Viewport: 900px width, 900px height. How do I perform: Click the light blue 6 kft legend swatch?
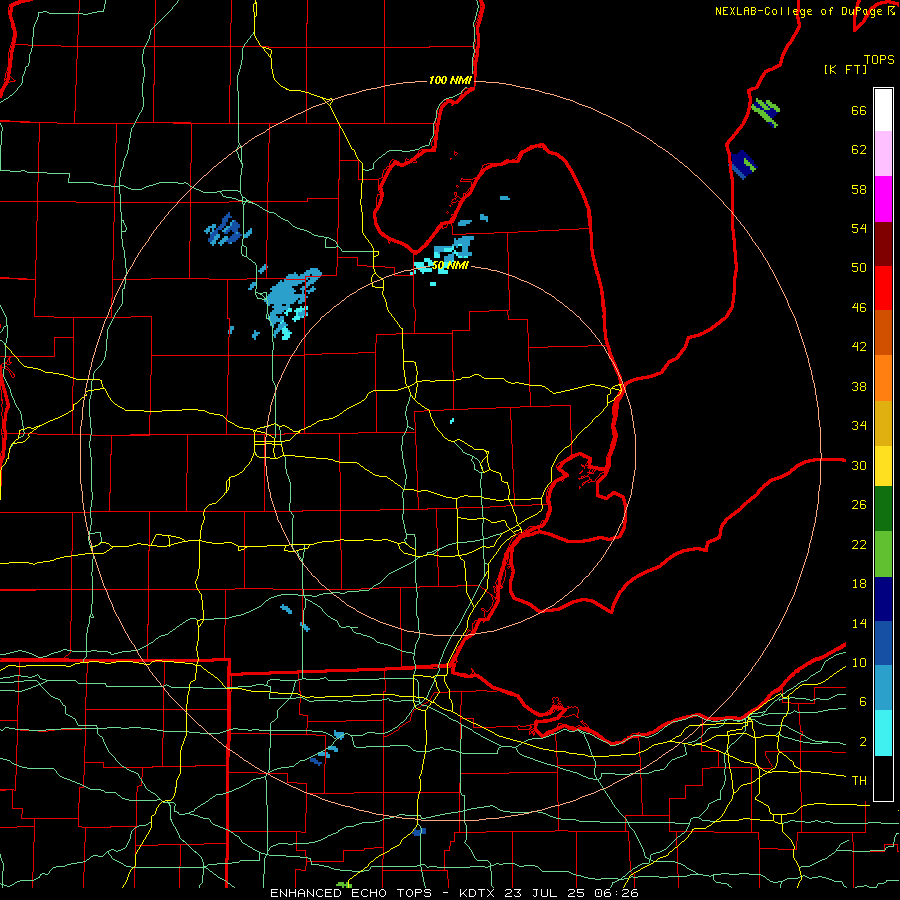click(x=883, y=688)
